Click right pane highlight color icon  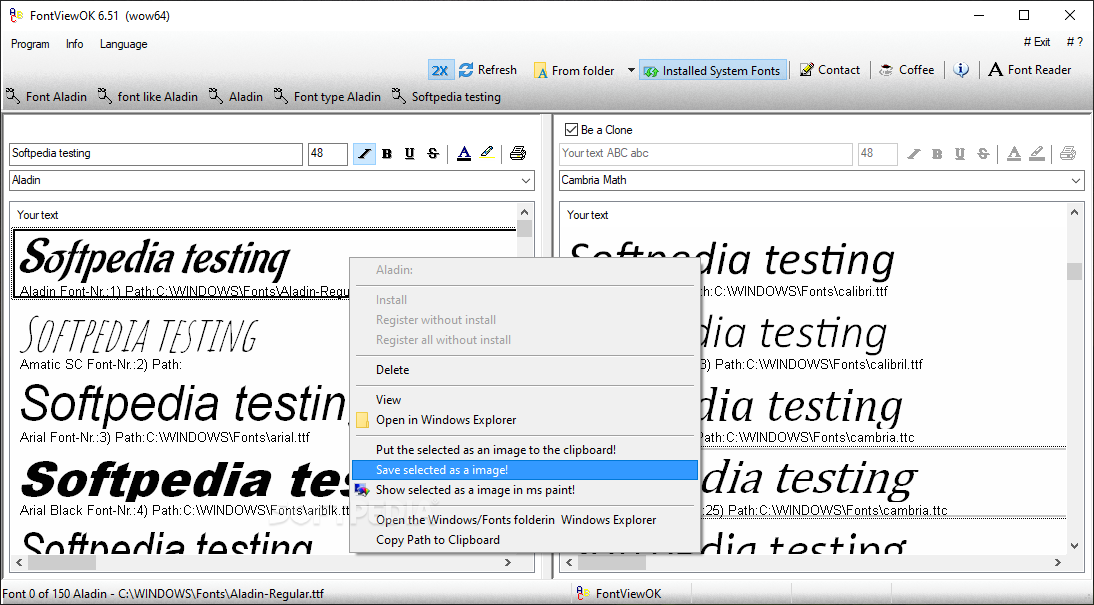click(1037, 154)
